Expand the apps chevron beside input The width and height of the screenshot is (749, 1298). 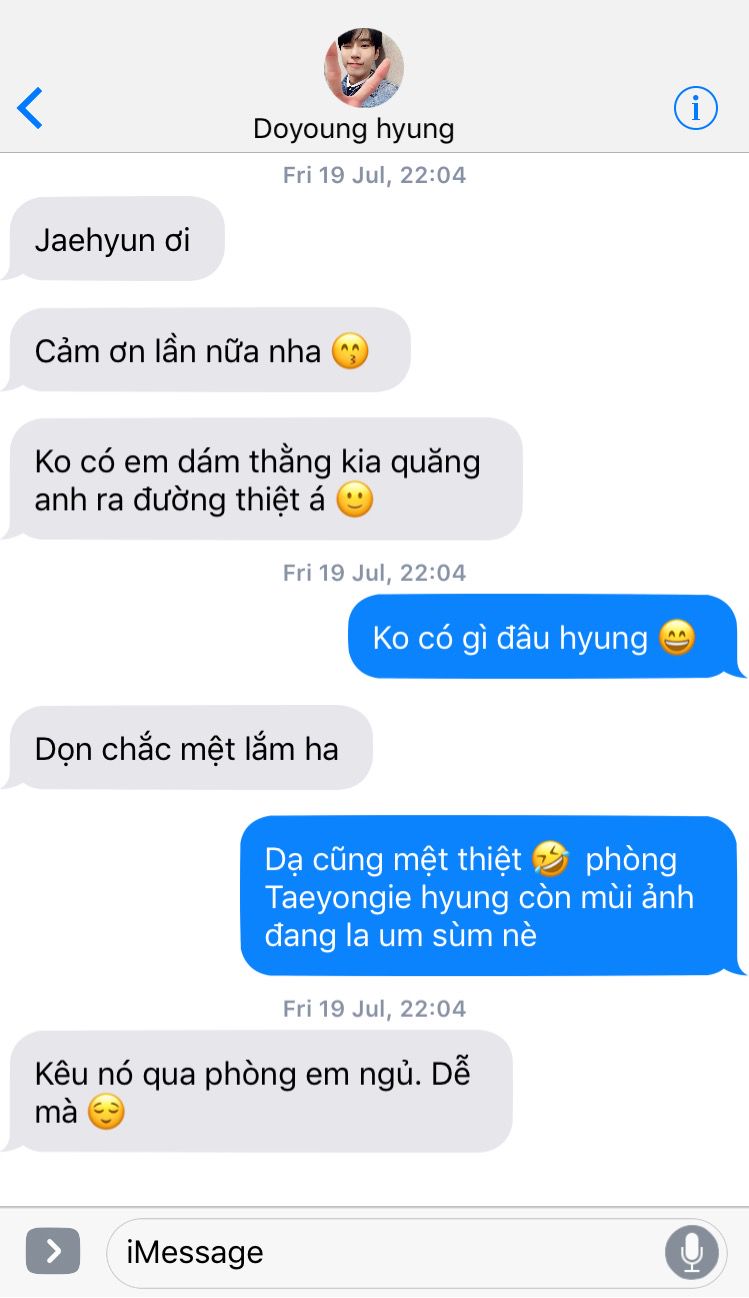pyautogui.click(x=53, y=1250)
